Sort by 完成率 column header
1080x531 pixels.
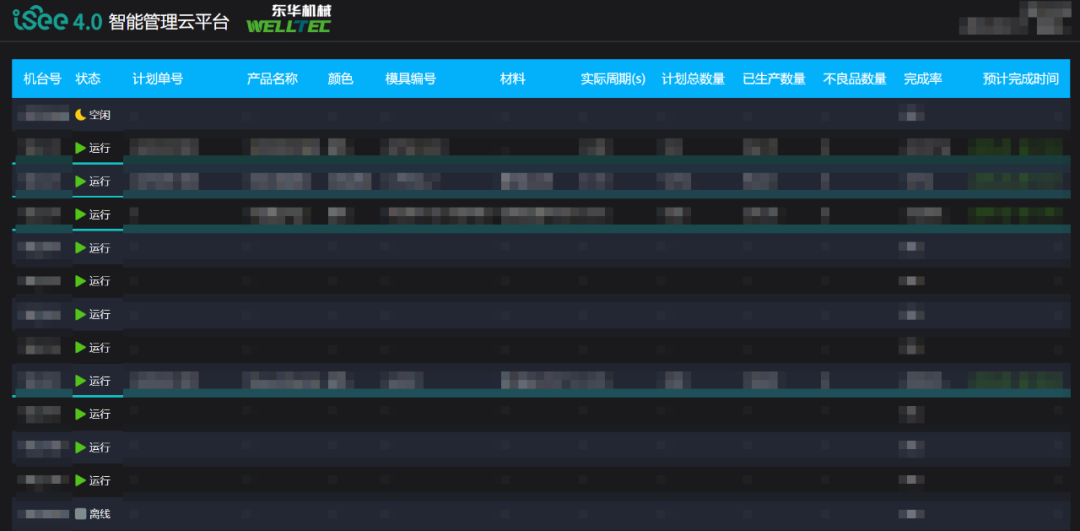[x=922, y=79]
